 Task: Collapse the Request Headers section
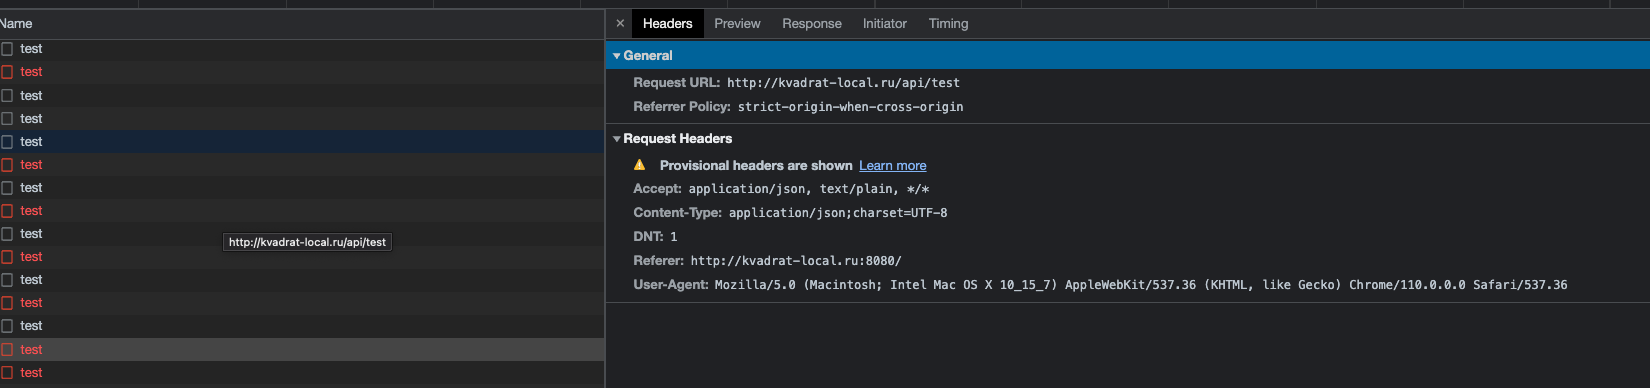(x=617, y=139)
